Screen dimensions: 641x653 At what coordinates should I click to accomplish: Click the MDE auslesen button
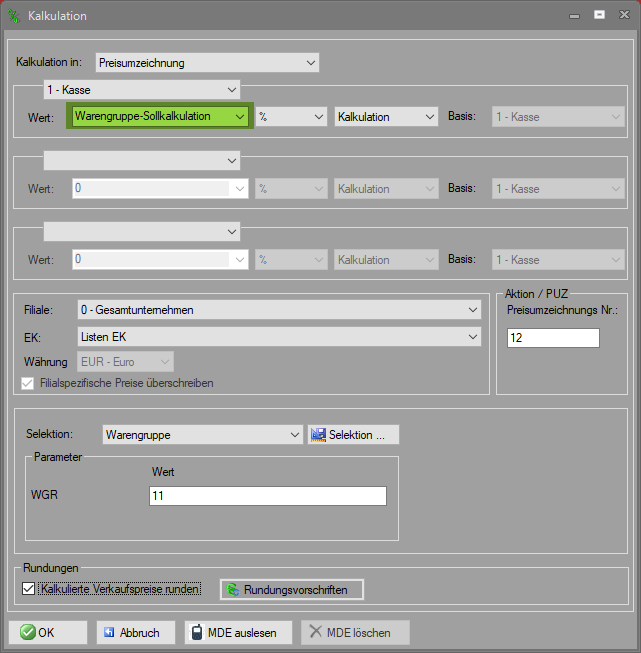(x=239, y=632)
